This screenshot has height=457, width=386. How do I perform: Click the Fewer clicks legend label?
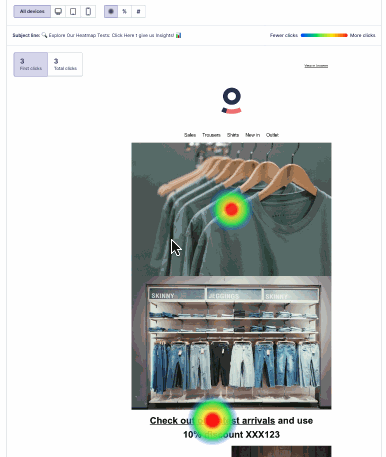(284, 35)
